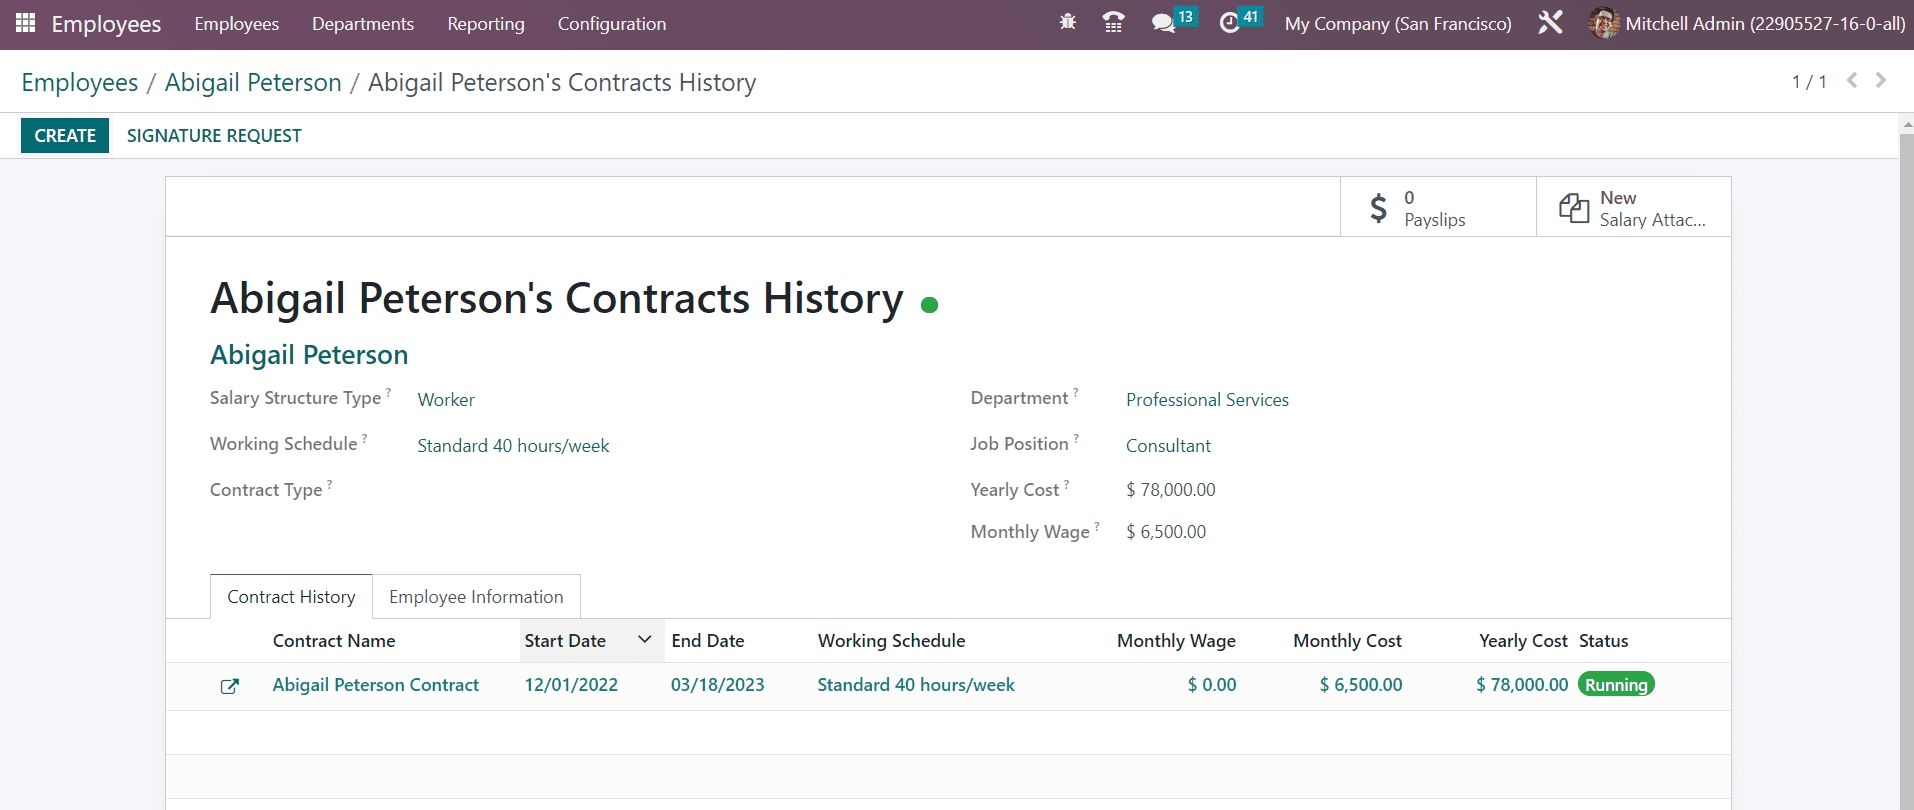Click the SIGNATURE REQUEST button
The width and height of the screenshot is (1914, 810).
(214, 136)
